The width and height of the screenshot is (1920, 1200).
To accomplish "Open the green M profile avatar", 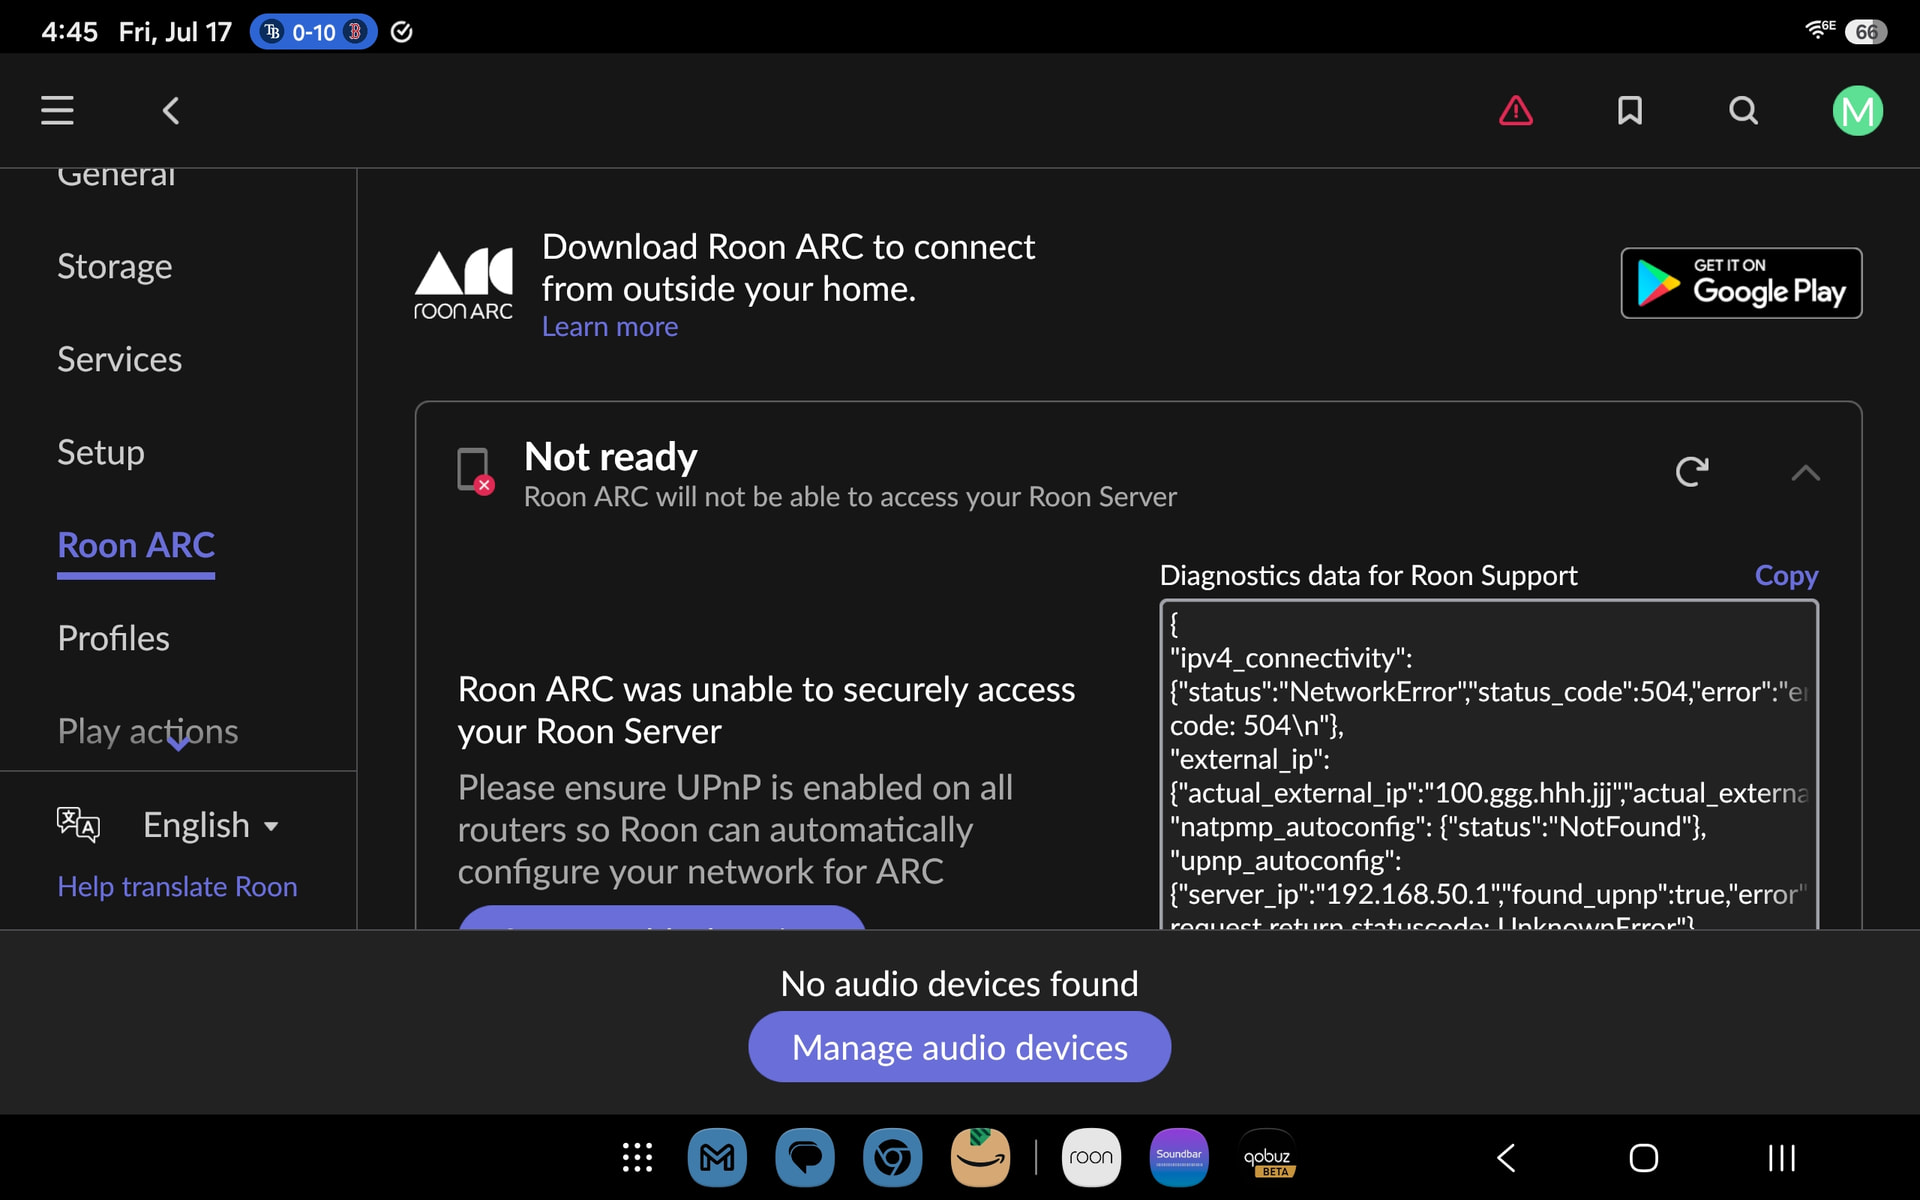I will point(1858,110).
